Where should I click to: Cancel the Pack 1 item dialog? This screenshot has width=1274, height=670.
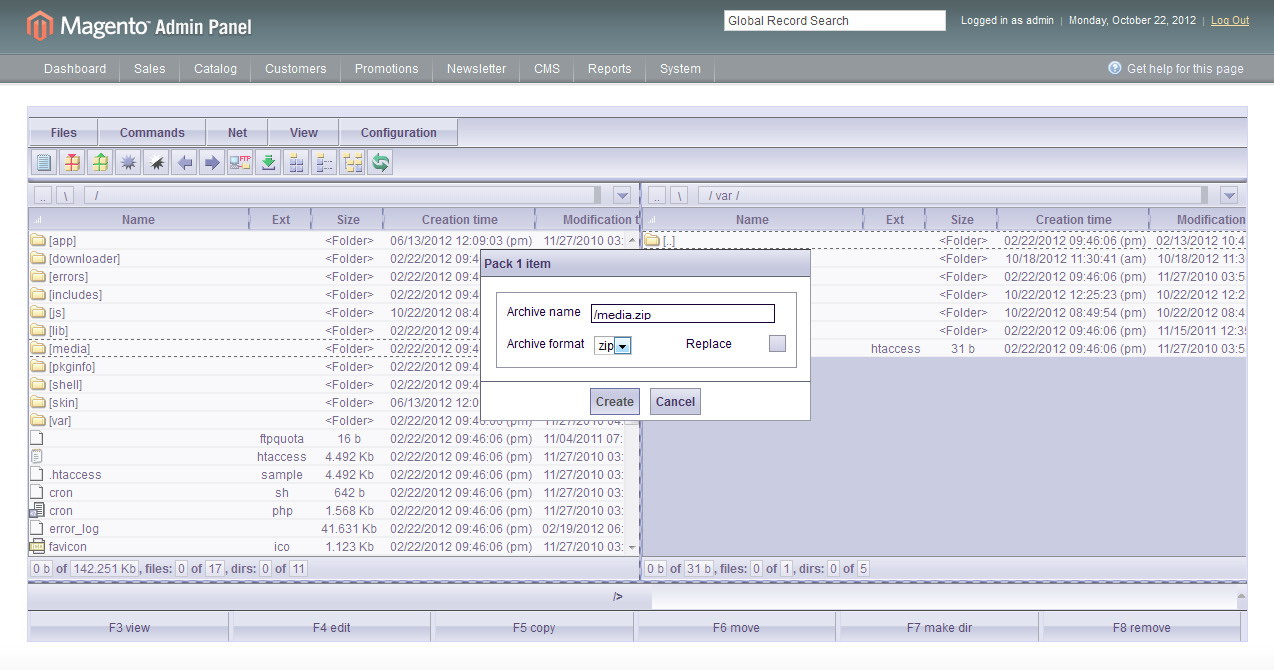pyautogui.click(x=675, y=401)
